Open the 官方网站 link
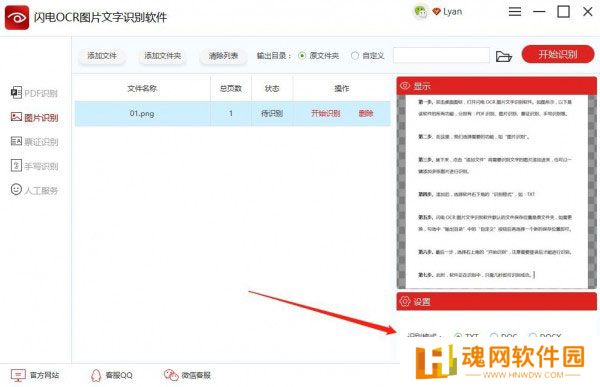This screenshot has width=600, height=387. [35, 375]
